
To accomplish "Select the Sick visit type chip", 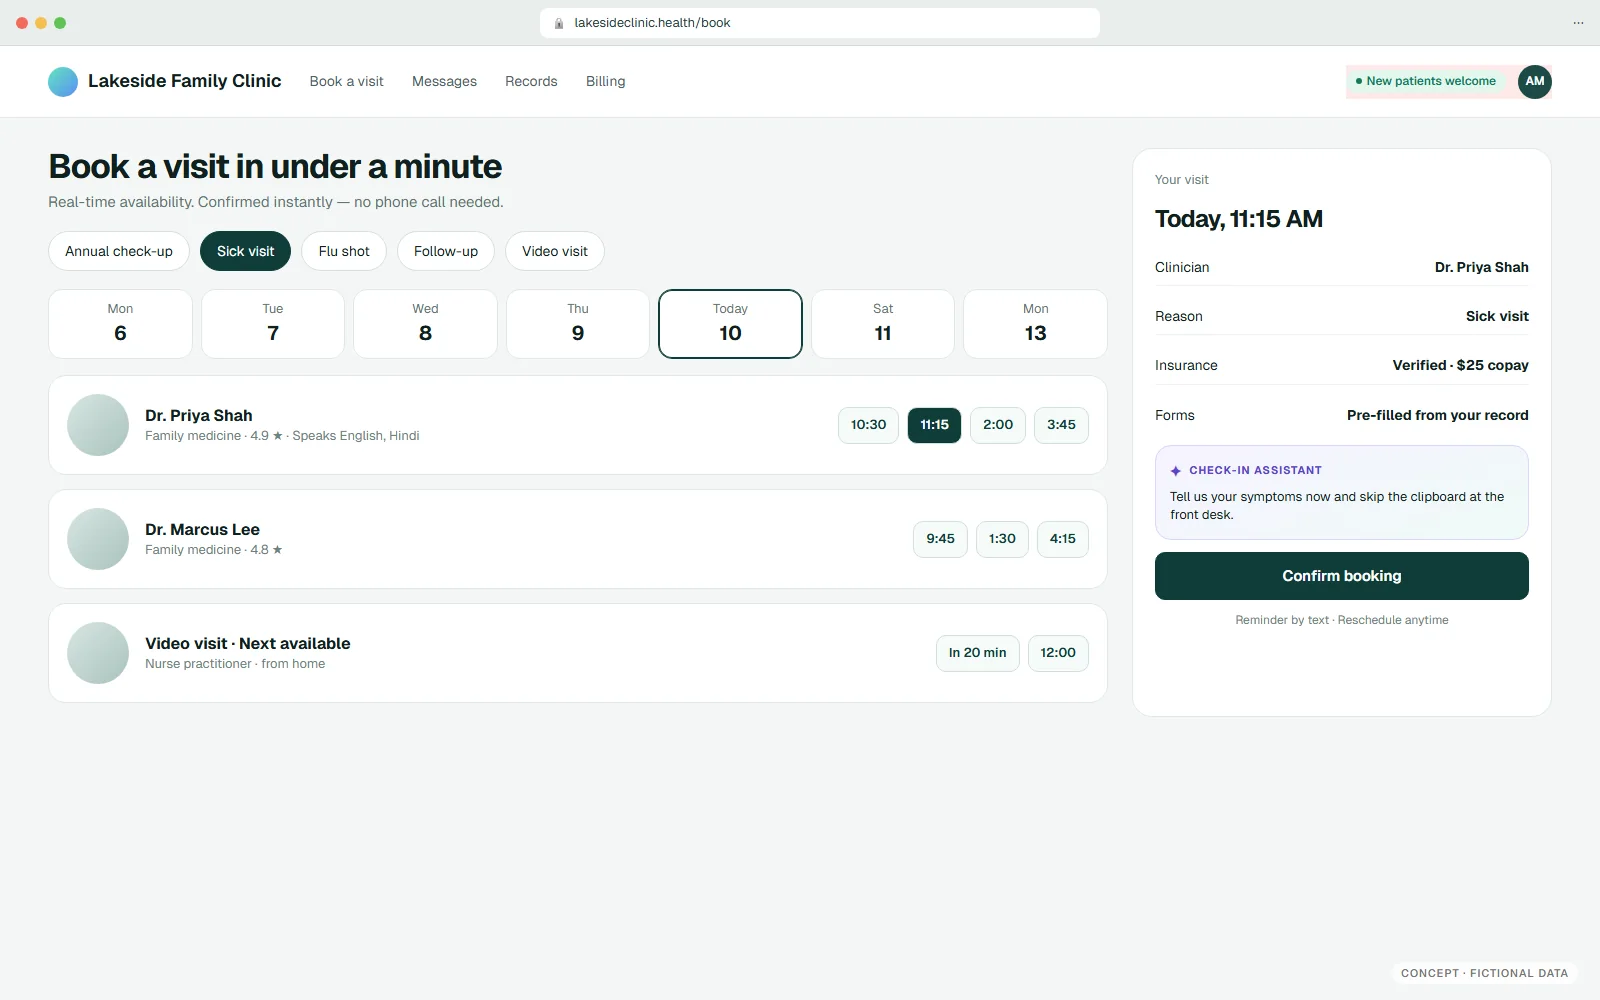I will point(246,251).
